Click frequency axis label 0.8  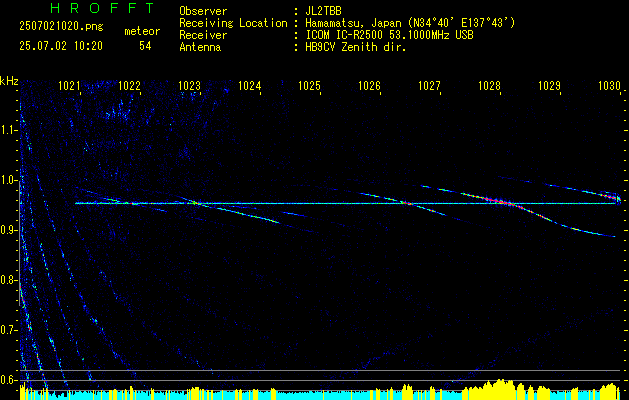9,280
